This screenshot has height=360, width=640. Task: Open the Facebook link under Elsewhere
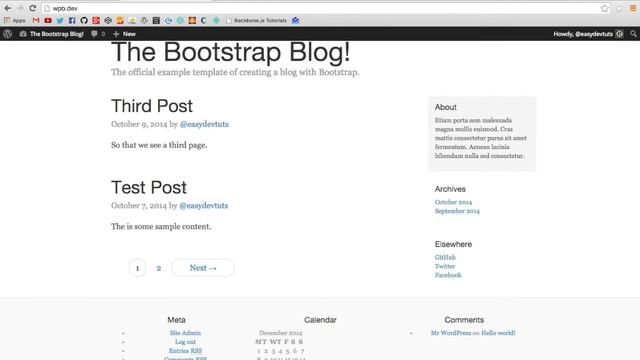448,275
